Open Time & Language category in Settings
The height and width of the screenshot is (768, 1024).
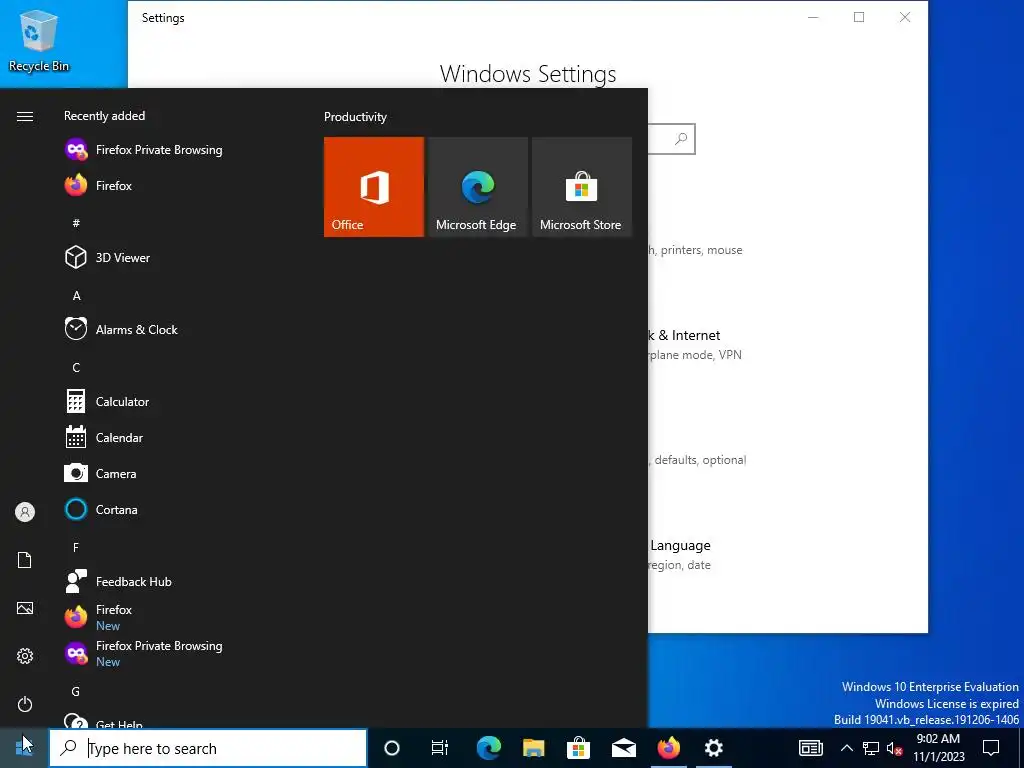(680, 554)
